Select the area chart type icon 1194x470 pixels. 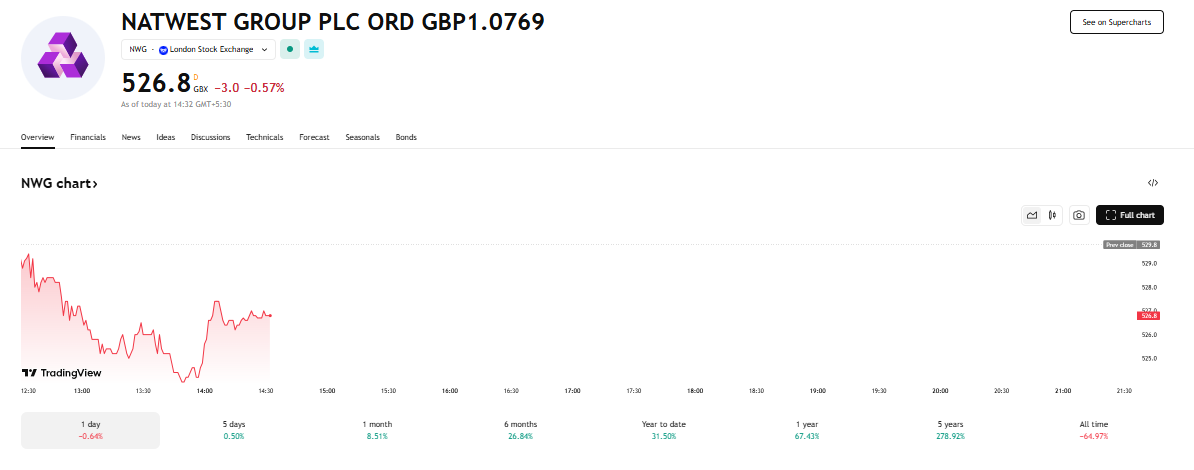(x=1032, y=216)
